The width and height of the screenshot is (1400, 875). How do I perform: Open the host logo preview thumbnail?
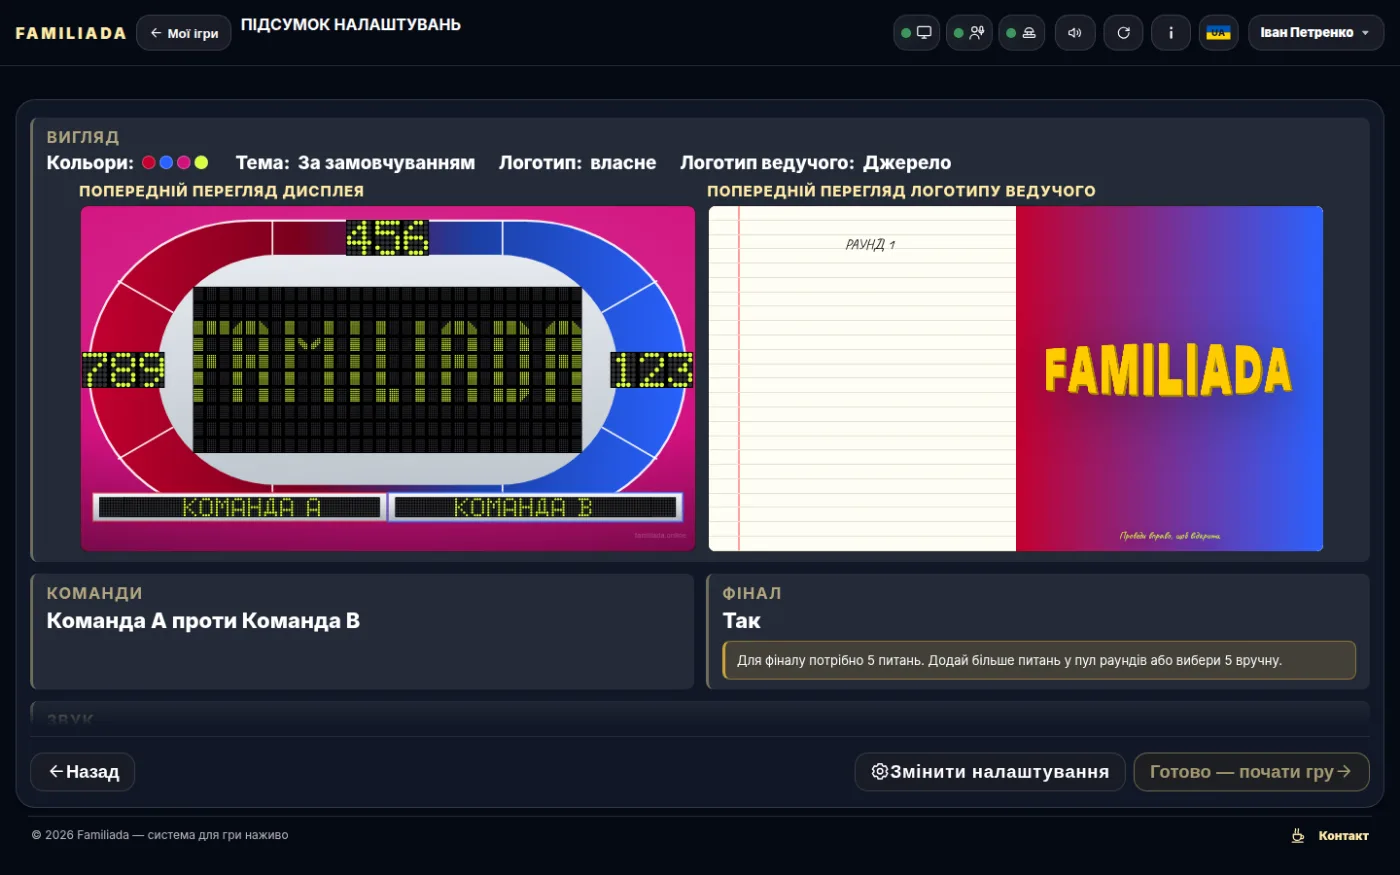tap(1016, 379)
